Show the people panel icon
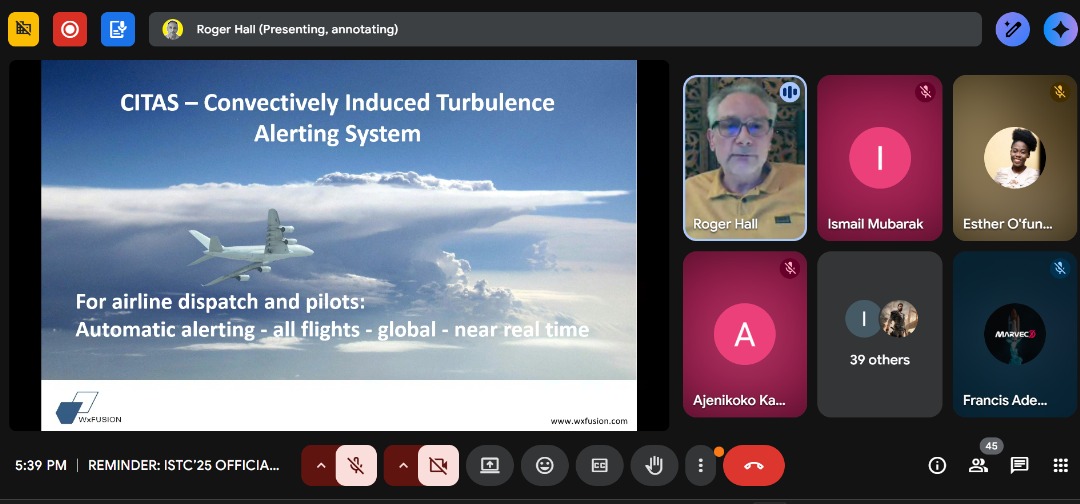The width and height of the screenshot is (1080, 504). tap(978, 465)
